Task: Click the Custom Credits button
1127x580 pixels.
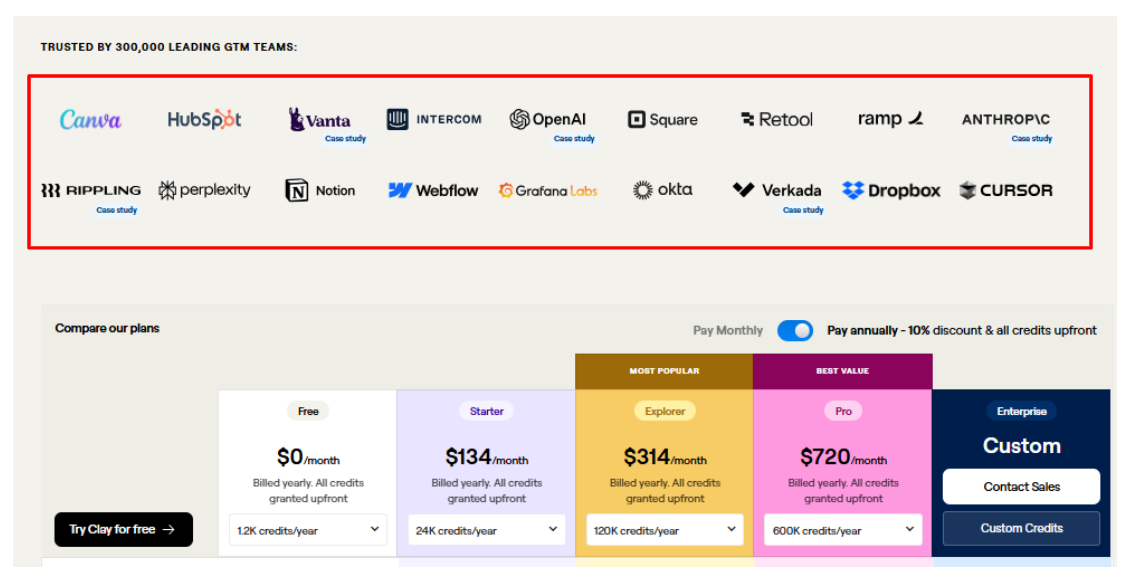Action: [1021, 528]
